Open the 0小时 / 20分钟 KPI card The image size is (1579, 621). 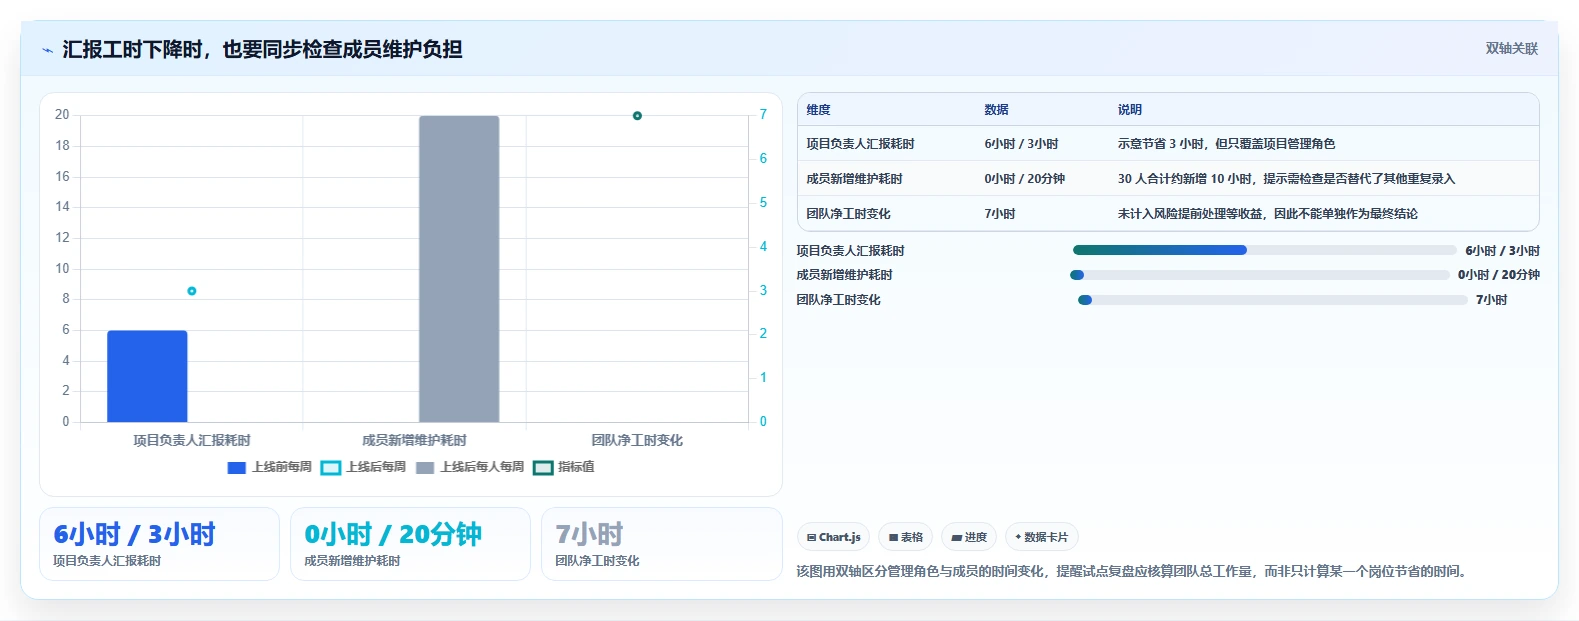click(x=410, y=544)
